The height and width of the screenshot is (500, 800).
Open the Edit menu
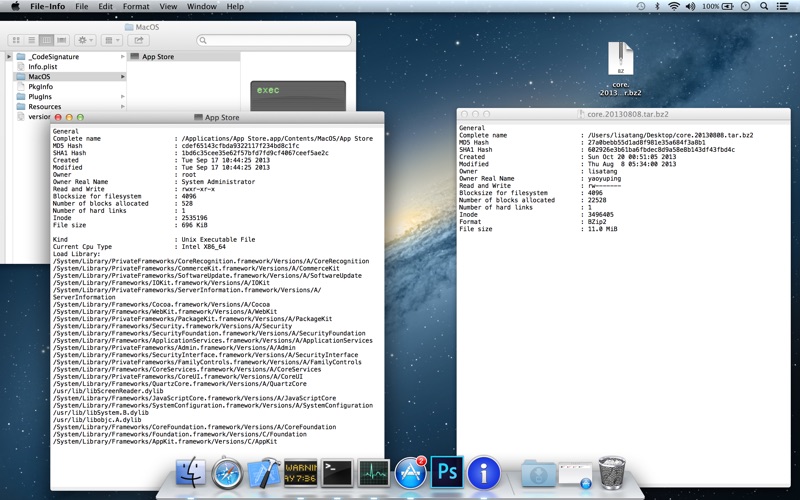pos(106,6)
